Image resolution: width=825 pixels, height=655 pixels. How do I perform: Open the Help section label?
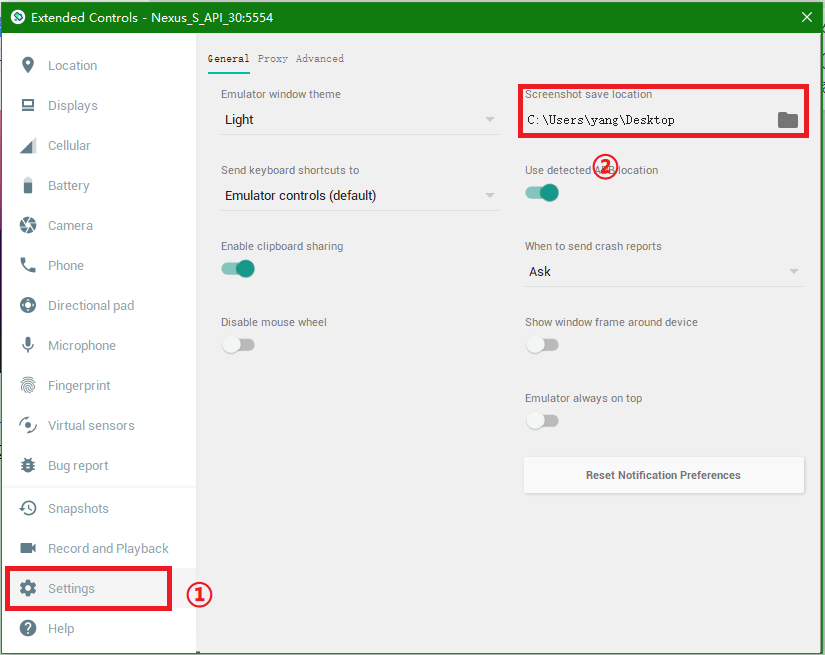(61, 629)
